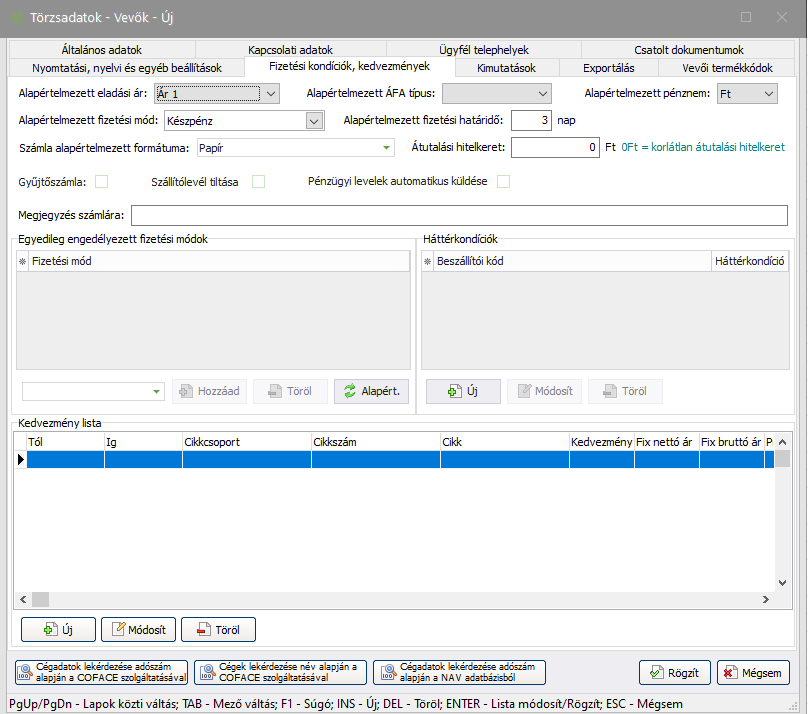Click Módosít below the Kedvezmény lista
This screenshot has height=714, width=808.
(138, 629)
